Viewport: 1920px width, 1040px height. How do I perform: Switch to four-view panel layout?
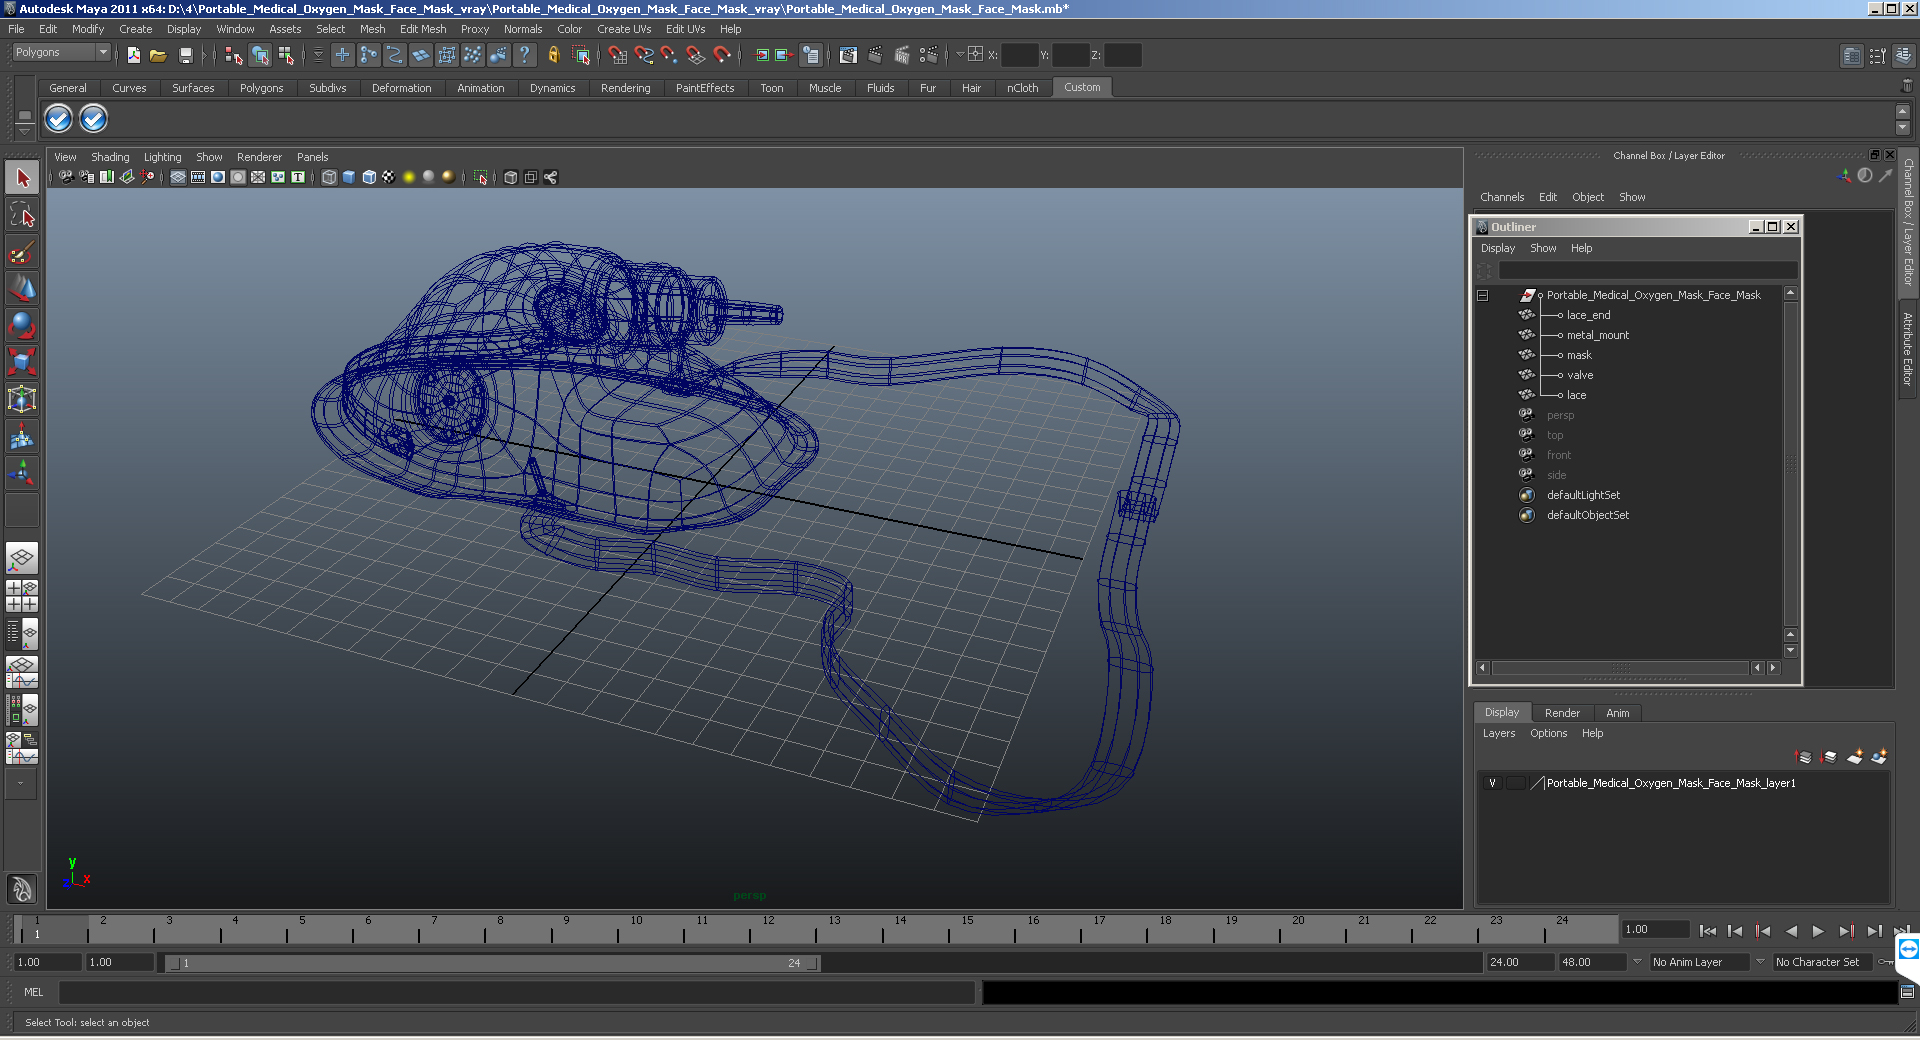click(x=22, y=596)
